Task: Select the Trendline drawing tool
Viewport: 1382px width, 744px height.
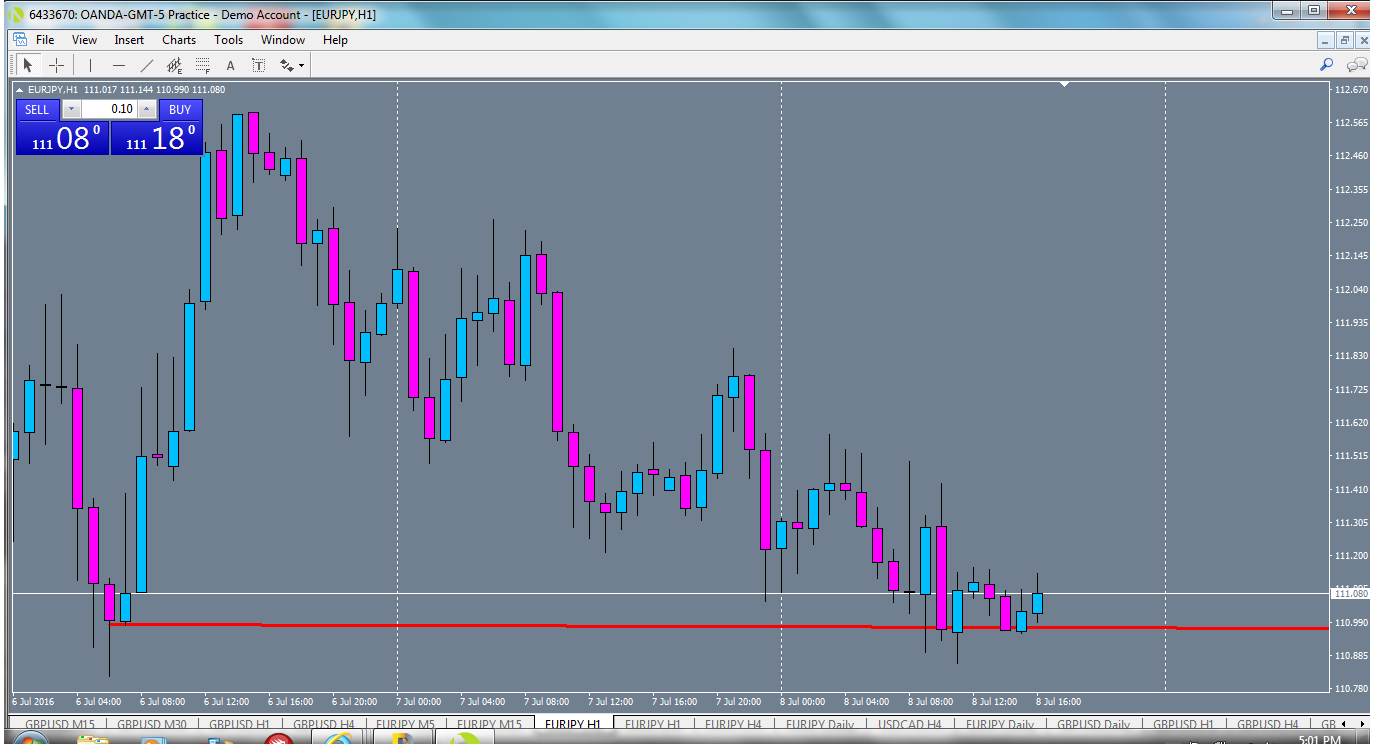Action: (146, 64)
